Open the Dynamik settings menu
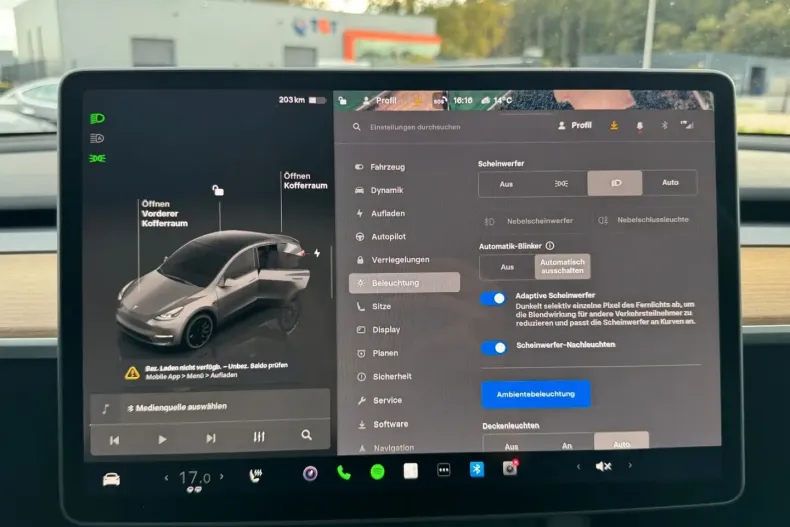790x527 pixels. tap(379, 190)
